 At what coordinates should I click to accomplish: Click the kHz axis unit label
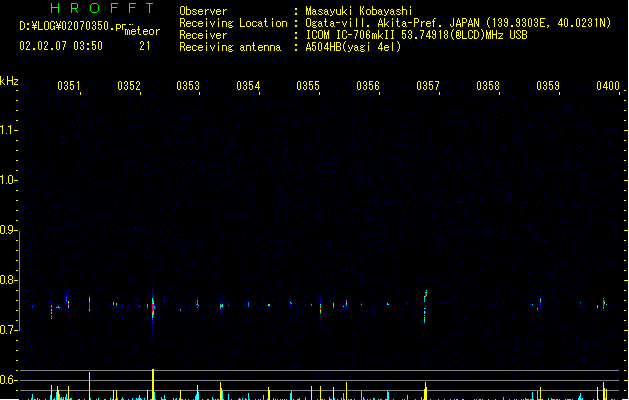click(x=9, y=81)
